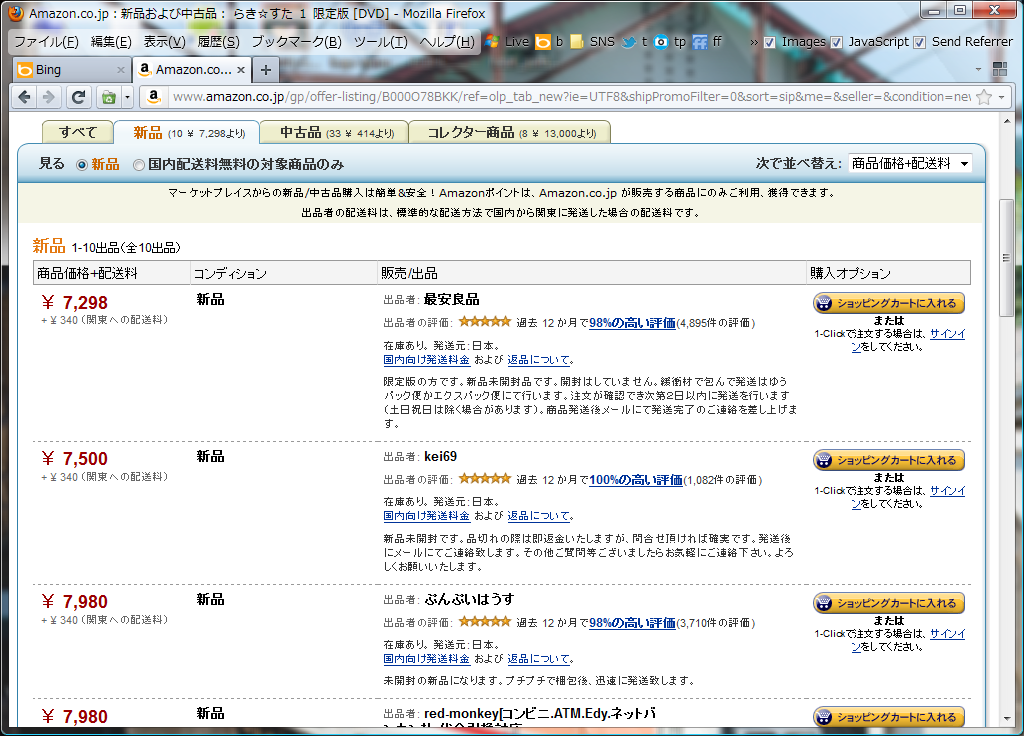Open 98%の高い評価 link for ぶんぶいはうす
This screenshot has width=1024, height=736.
632,622
